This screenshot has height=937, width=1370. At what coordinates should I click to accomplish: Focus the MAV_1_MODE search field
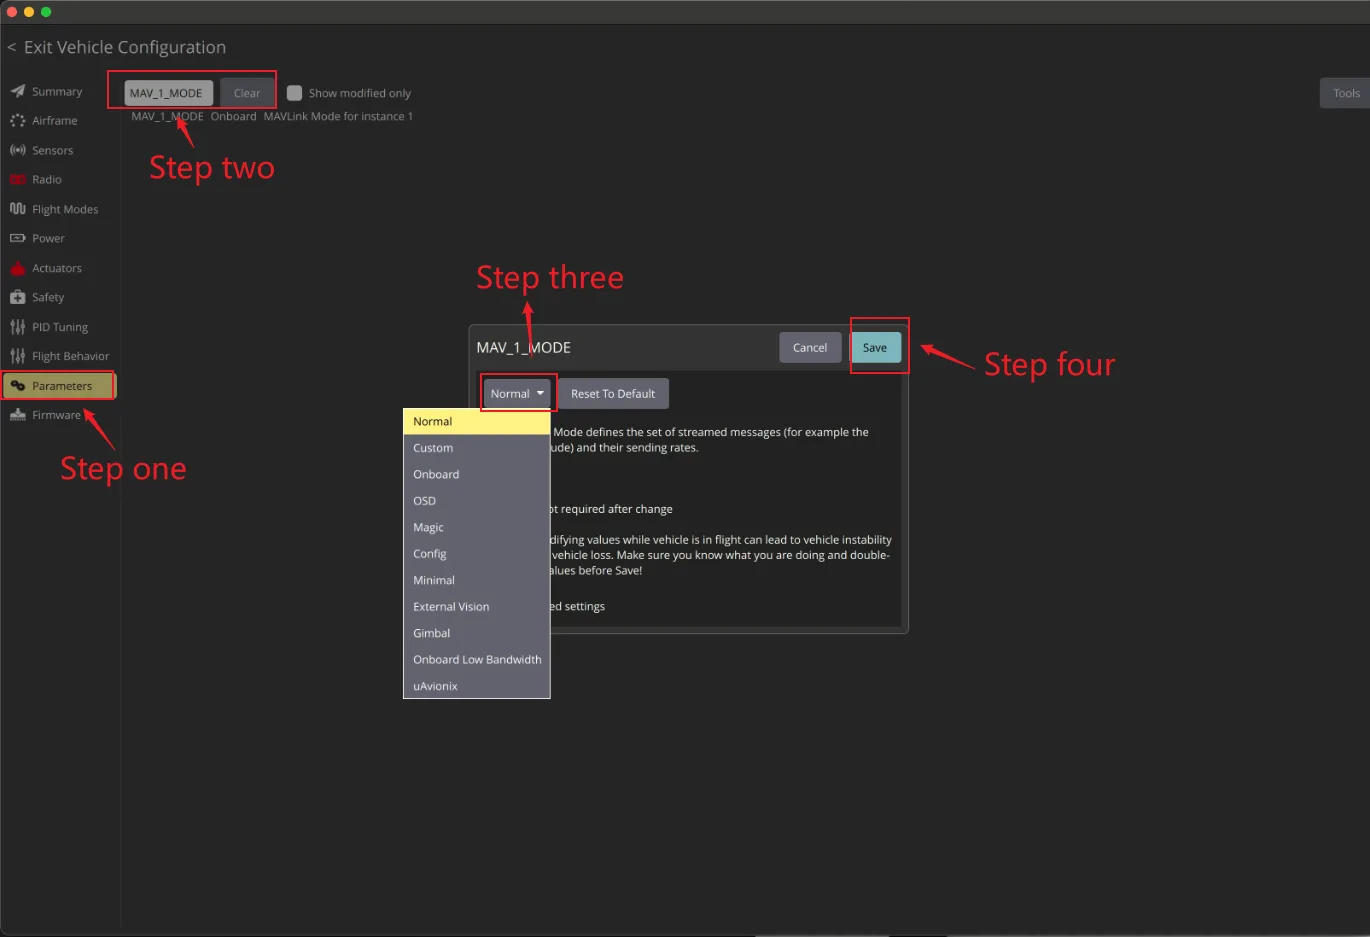coord(168,93)
